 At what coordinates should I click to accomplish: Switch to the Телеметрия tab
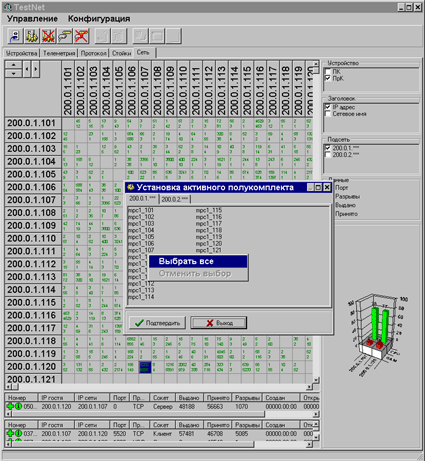[x=59, y=53]
